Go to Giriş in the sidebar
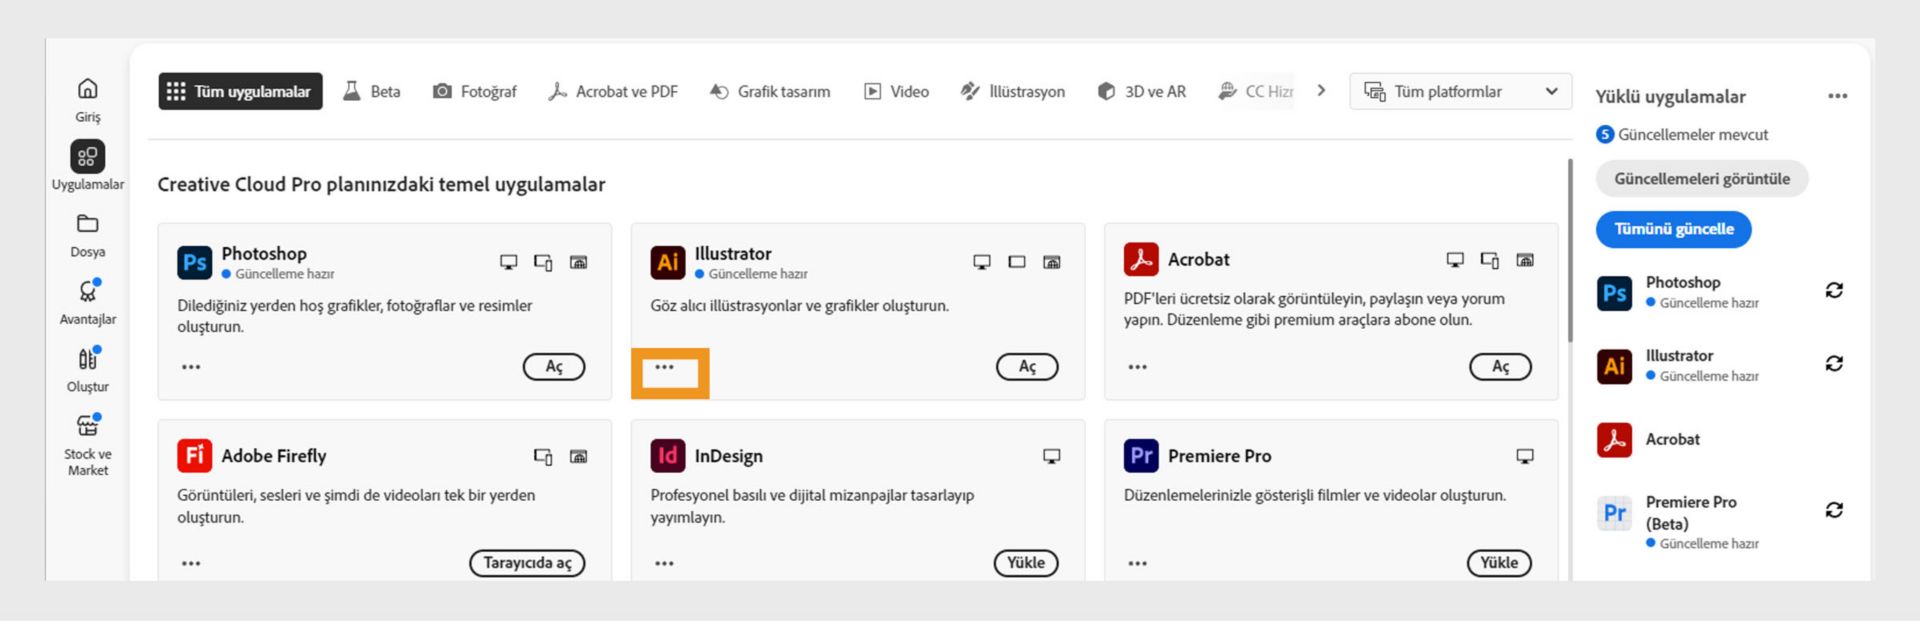Screen dimensions: 1920x621 [88, 100]
